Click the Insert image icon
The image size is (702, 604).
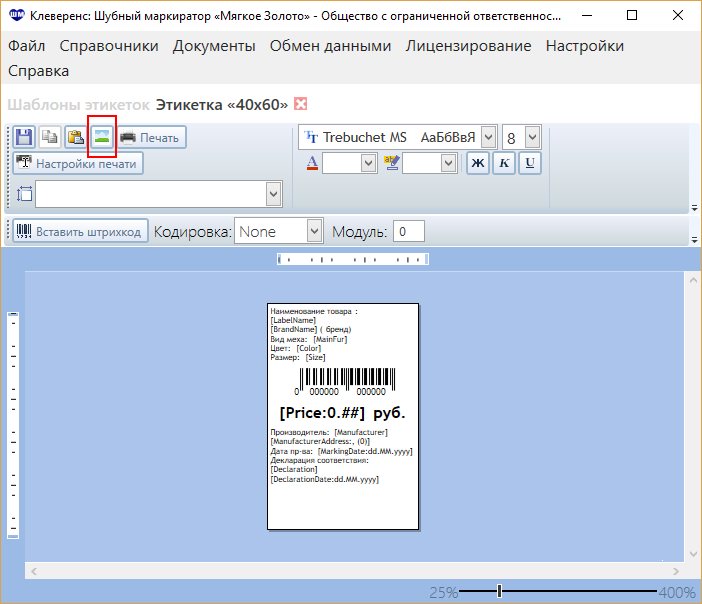coord(102,137)
